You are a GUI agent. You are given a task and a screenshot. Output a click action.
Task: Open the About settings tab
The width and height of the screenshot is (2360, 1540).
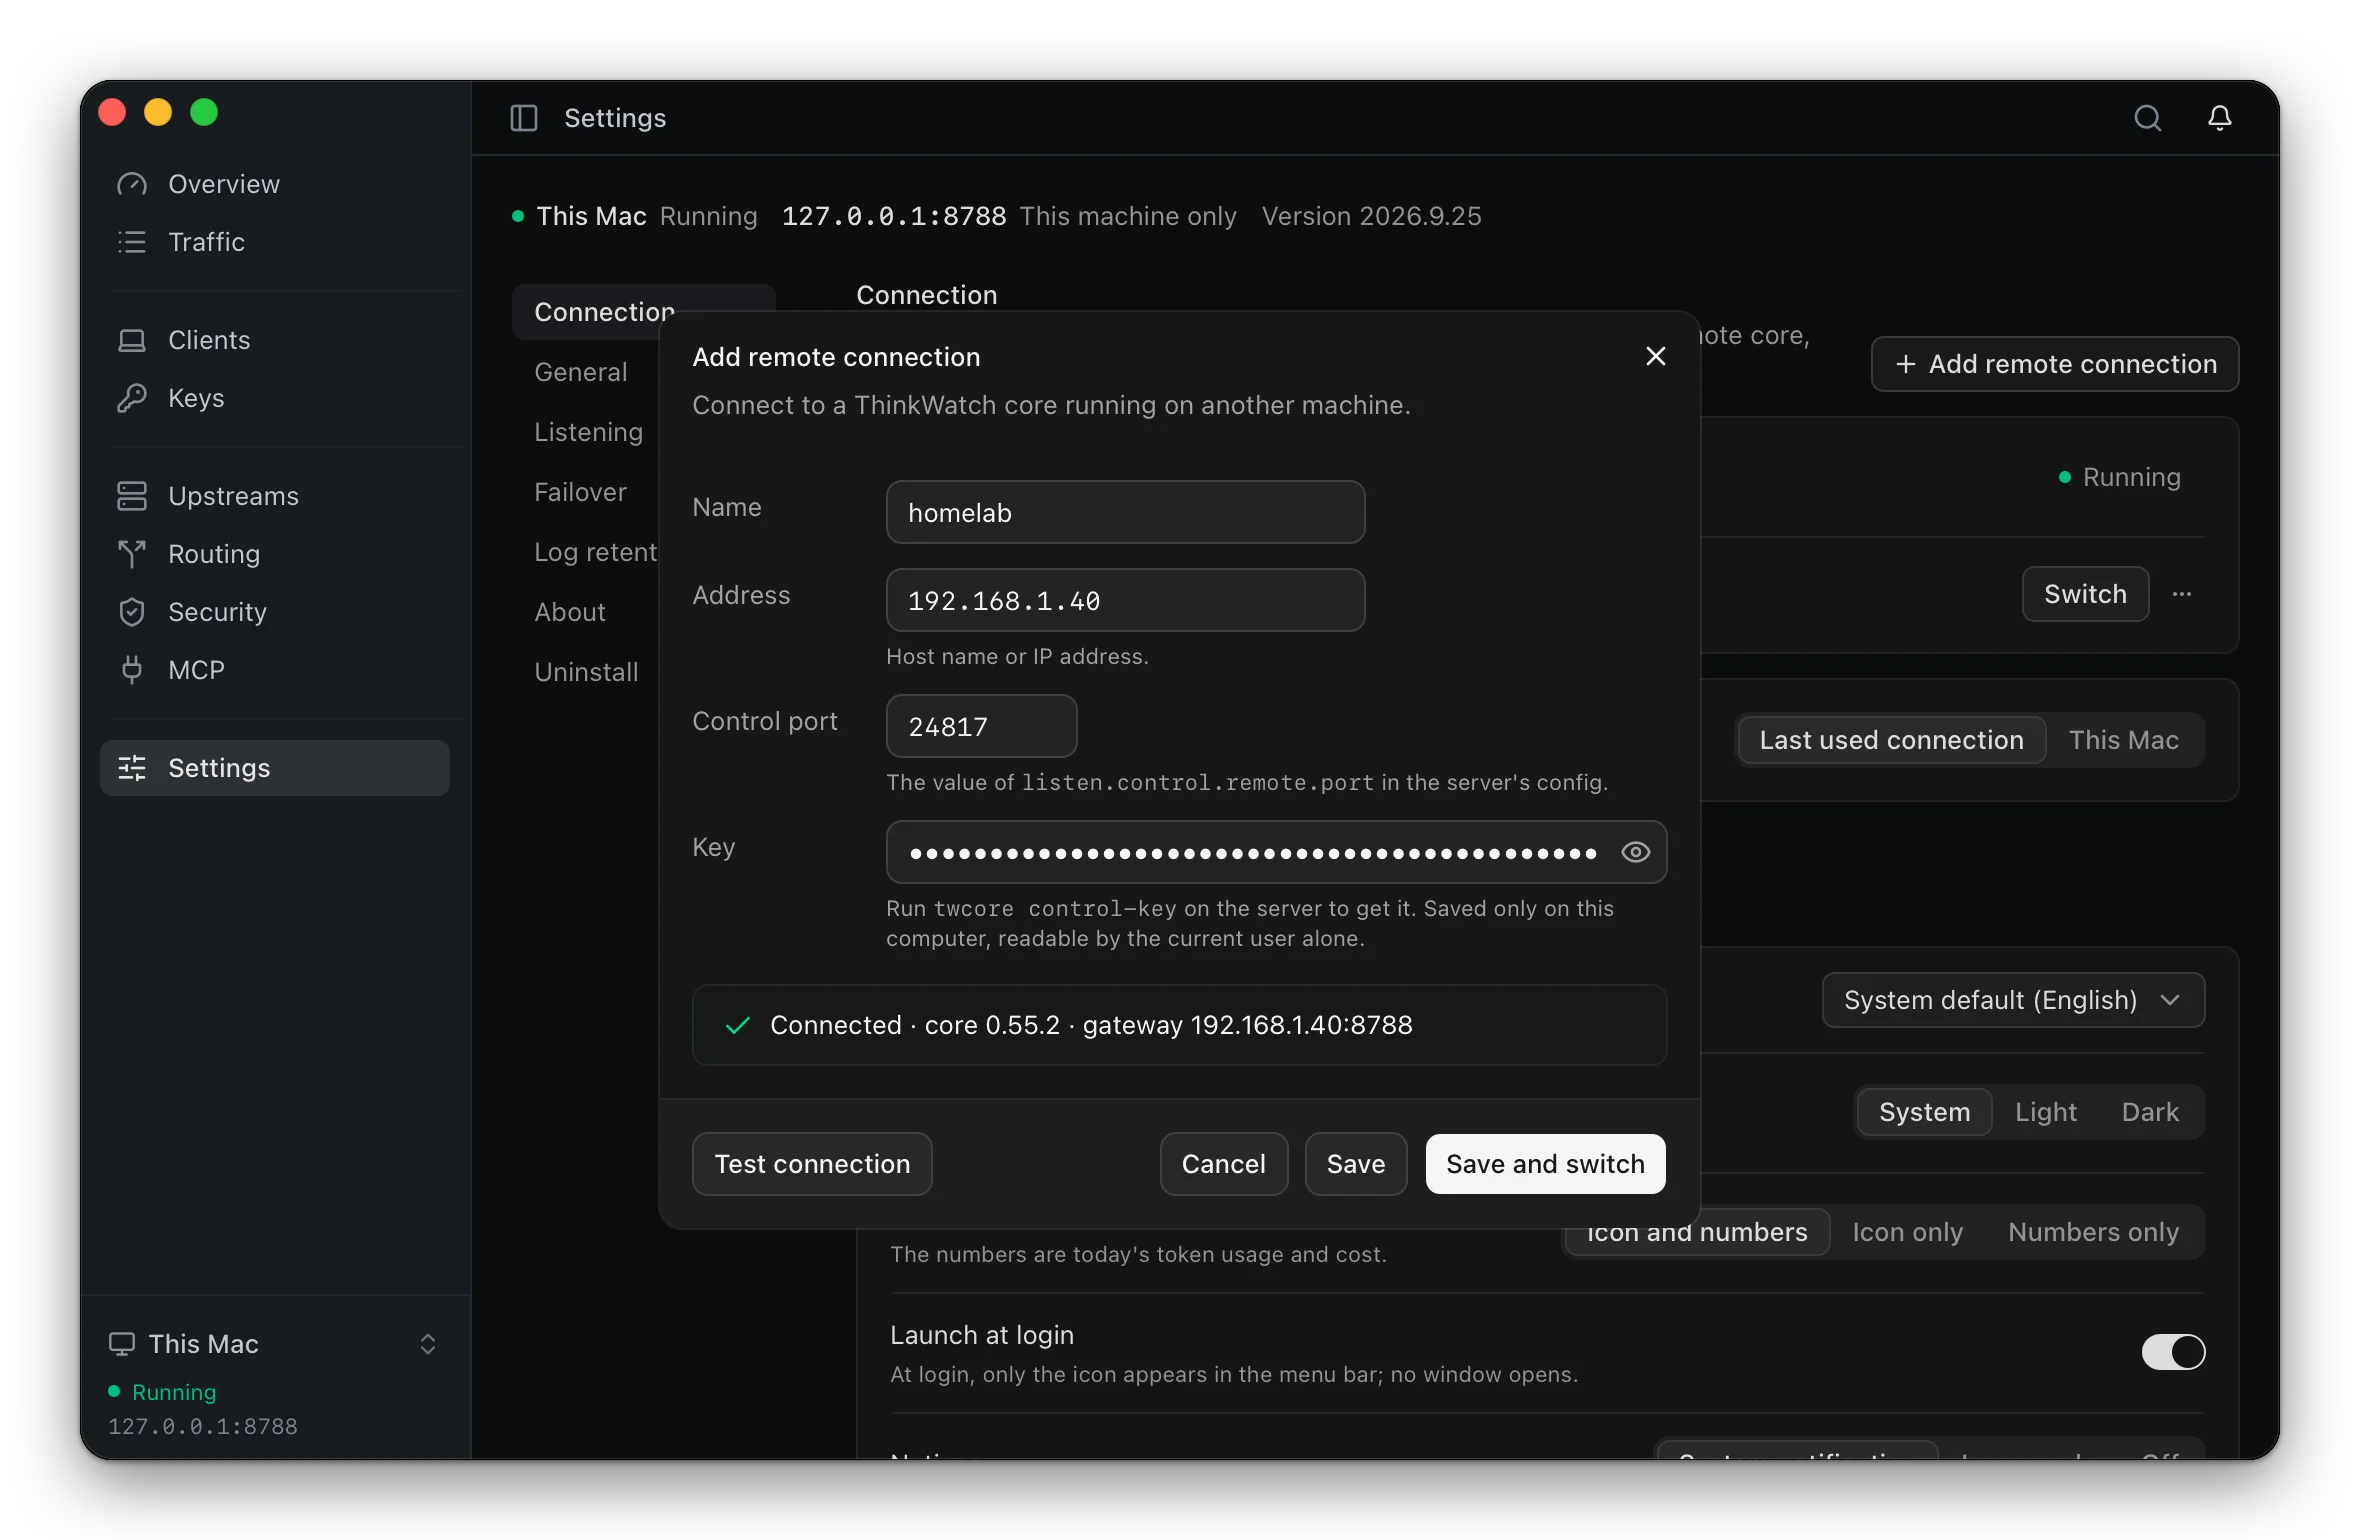tap(570, 612)
